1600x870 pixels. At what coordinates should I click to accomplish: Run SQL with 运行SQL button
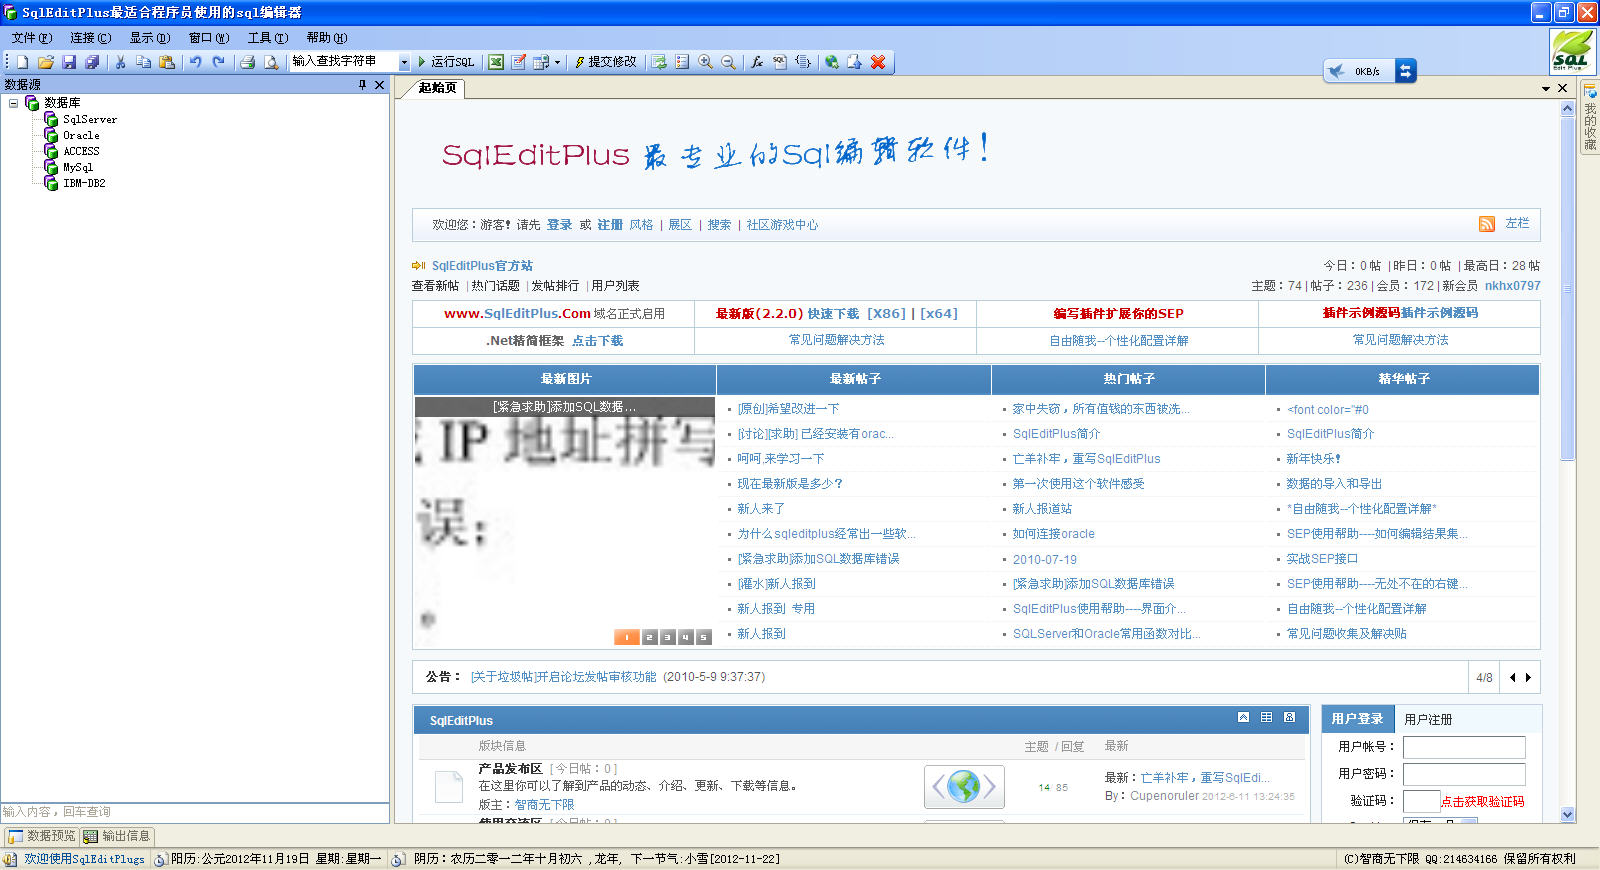pos(446,62)
